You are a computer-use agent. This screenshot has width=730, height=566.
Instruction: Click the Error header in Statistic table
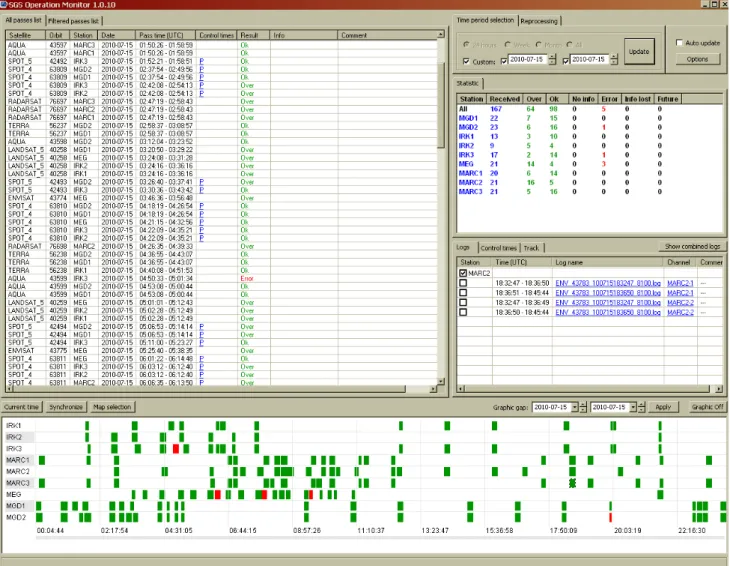click(x=609, y=99)
